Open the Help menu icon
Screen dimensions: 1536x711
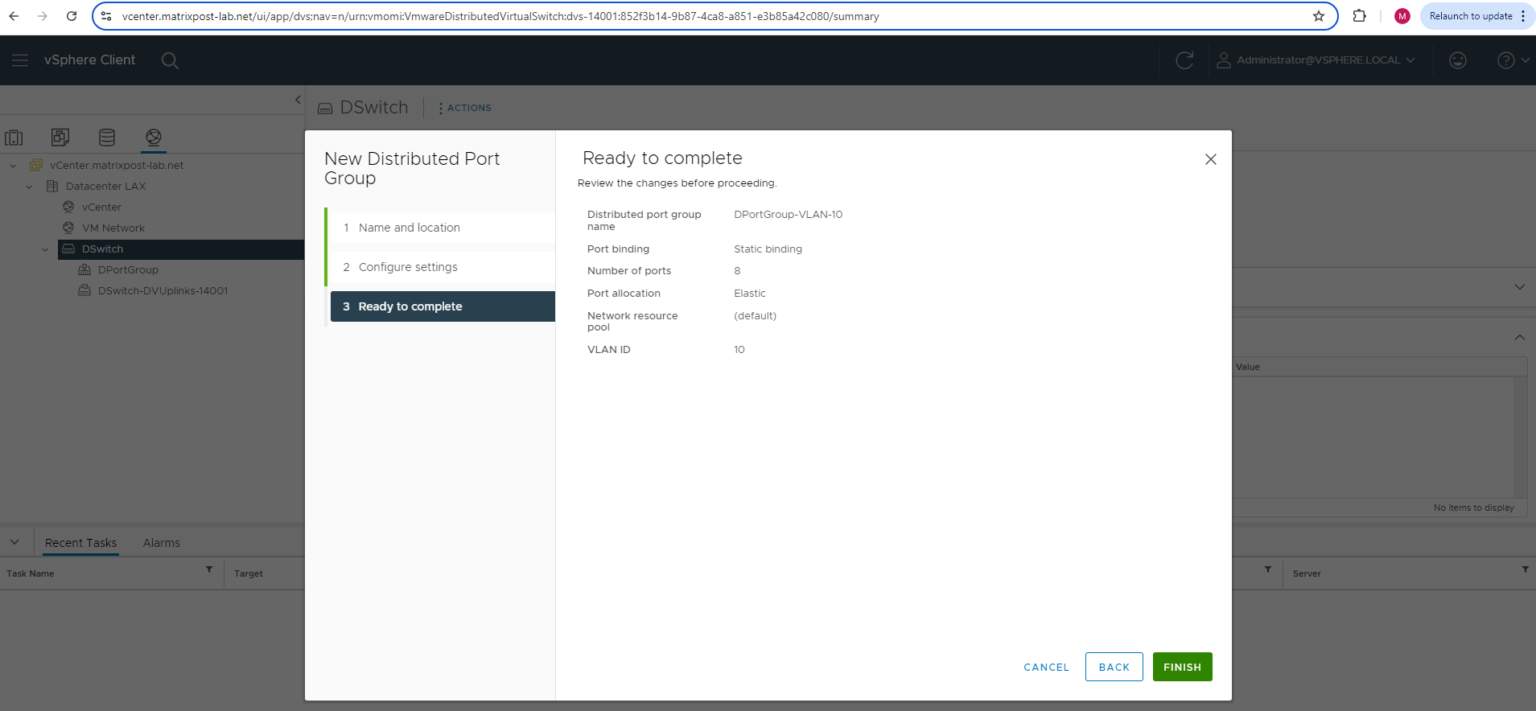click(1506, 60)
